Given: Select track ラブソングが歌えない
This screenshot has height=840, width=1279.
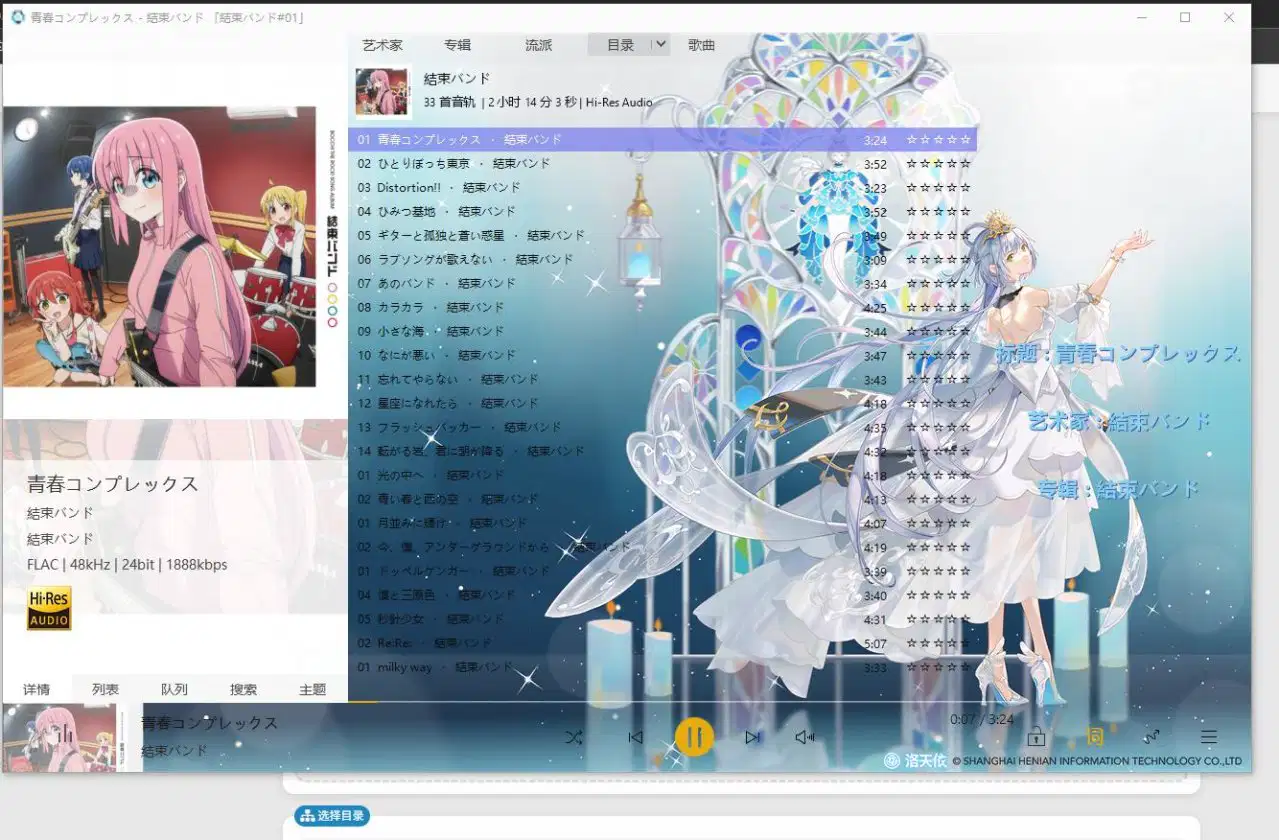Looking at the screenshot, I should (662, 260).
